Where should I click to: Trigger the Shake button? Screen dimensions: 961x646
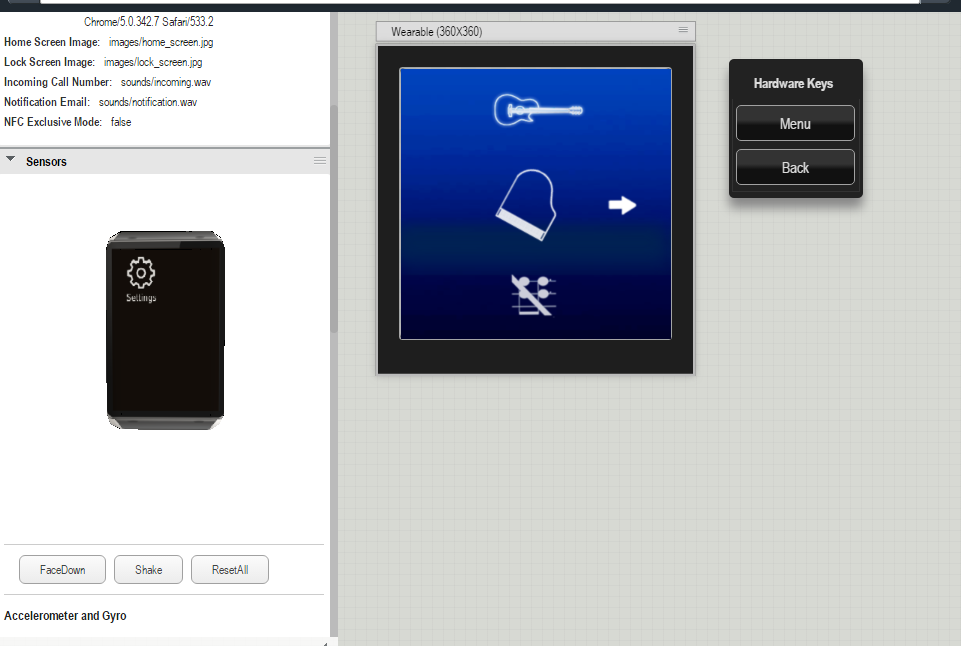click(x=149, y=570)
